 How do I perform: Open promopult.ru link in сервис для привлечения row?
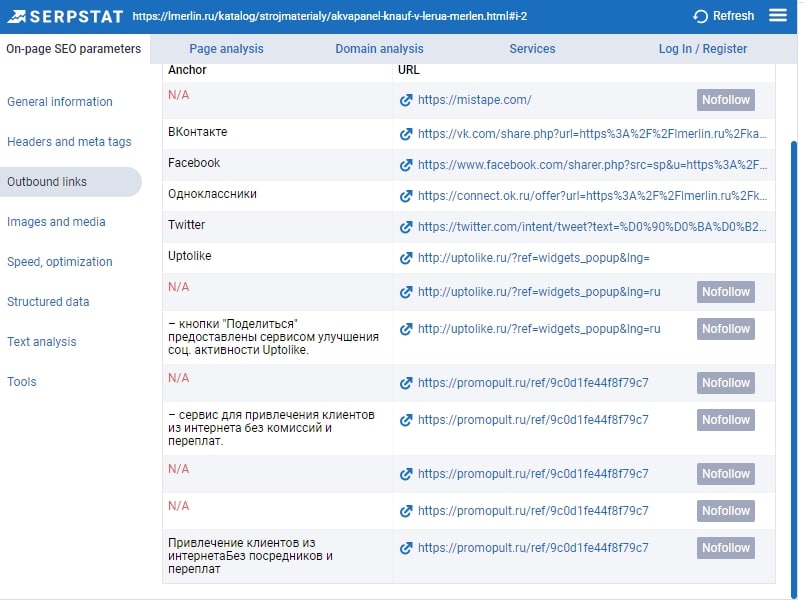pos(533,420)
